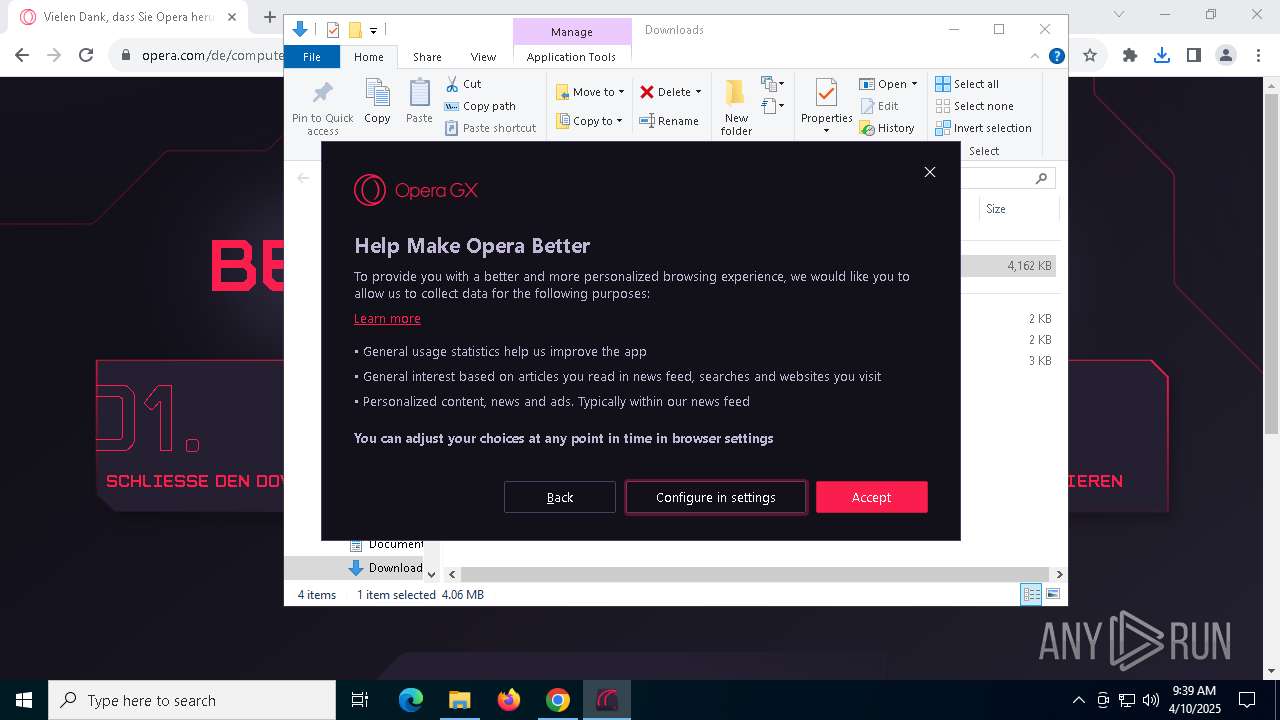Click the Chrome back arrow
The image size is (1280, 720).
22,55
